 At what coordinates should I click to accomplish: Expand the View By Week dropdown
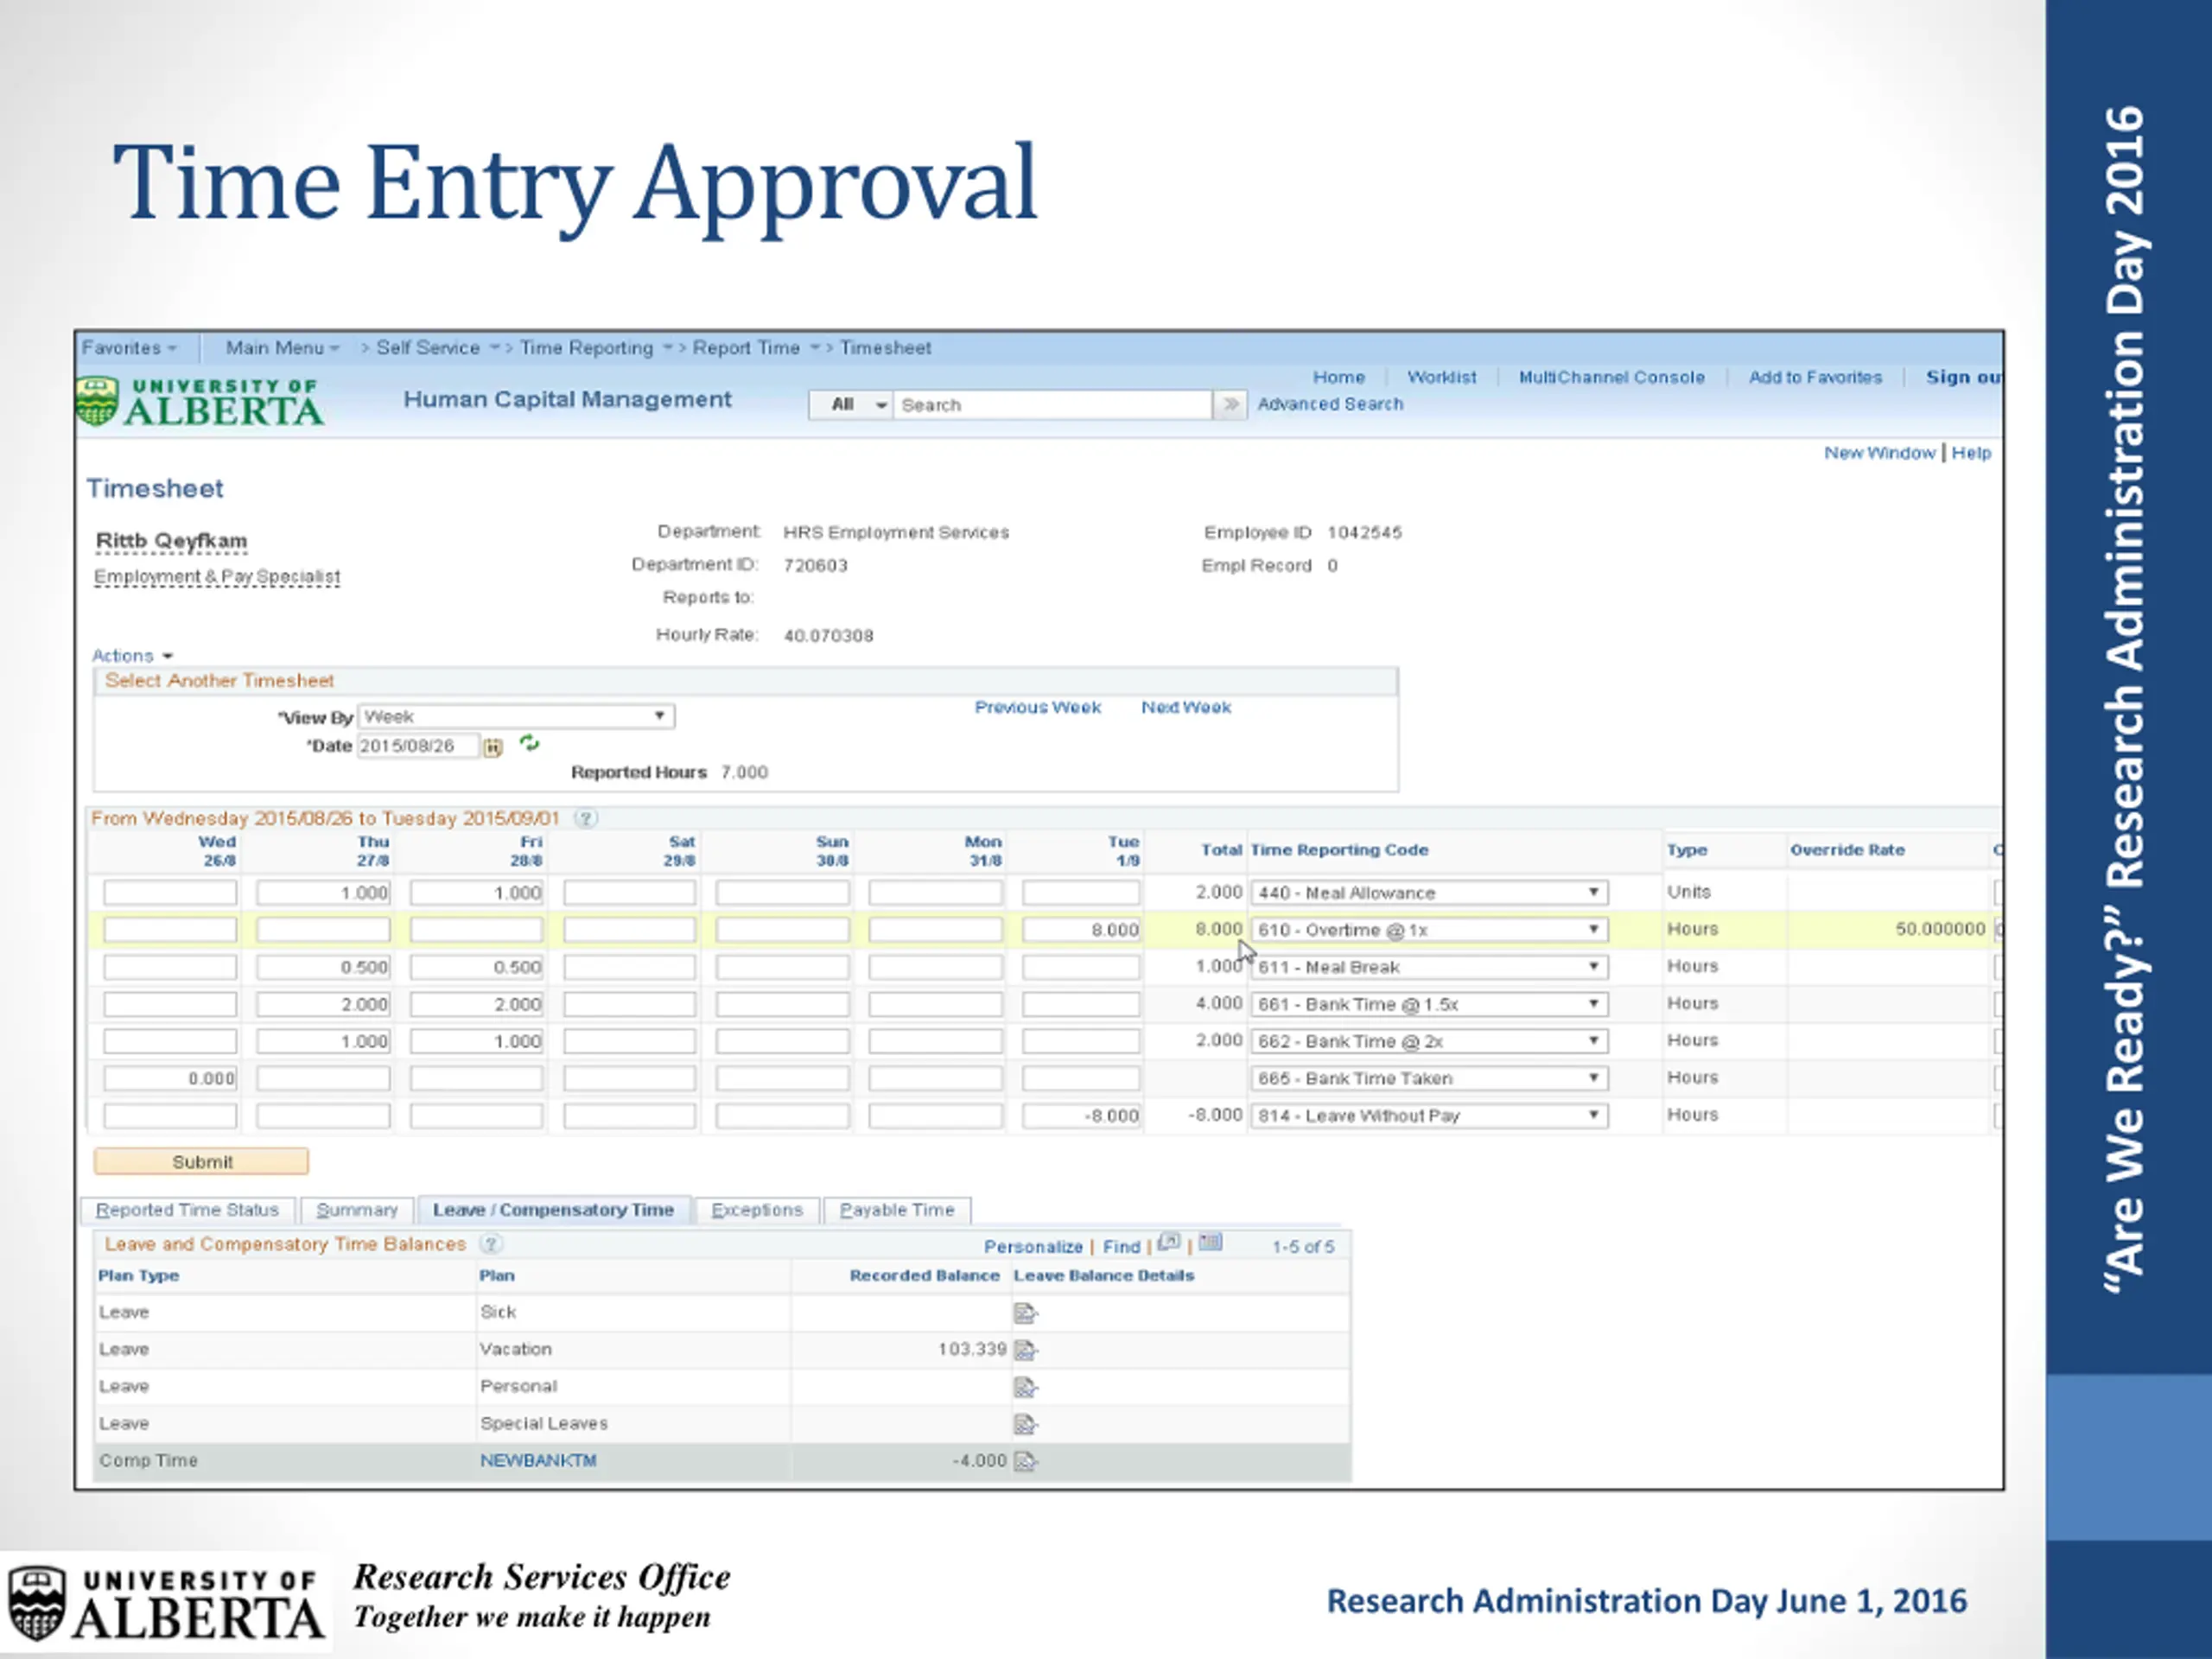pos(517,717)
